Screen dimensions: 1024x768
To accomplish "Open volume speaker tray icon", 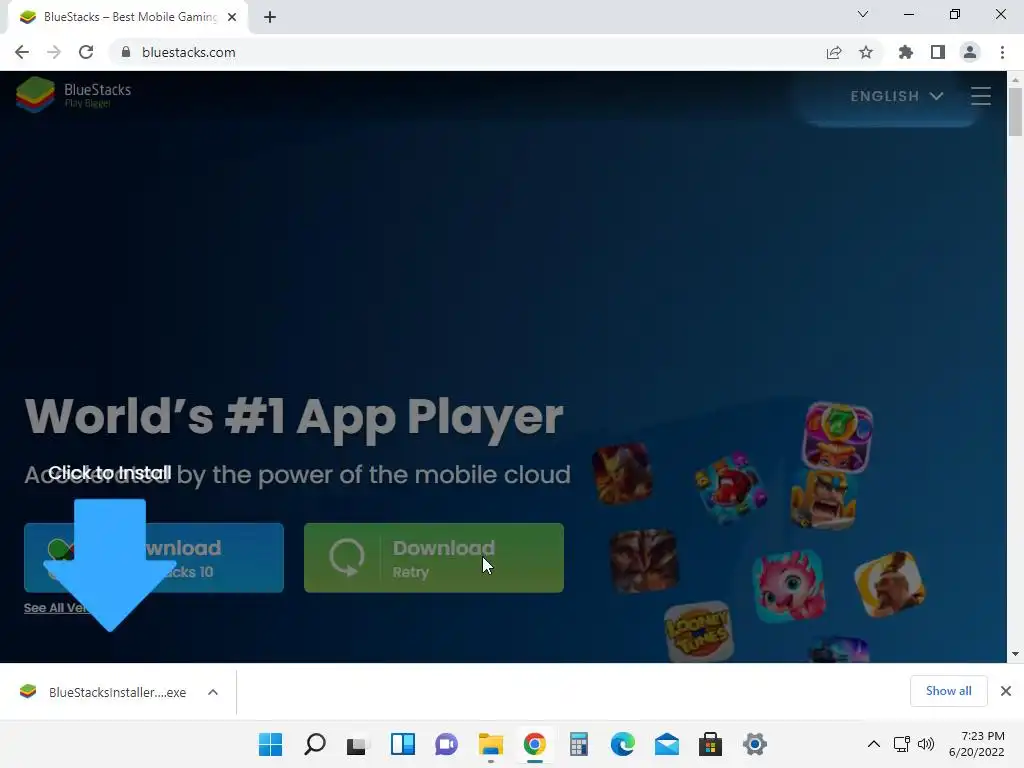I will click(x=926, y=744).
